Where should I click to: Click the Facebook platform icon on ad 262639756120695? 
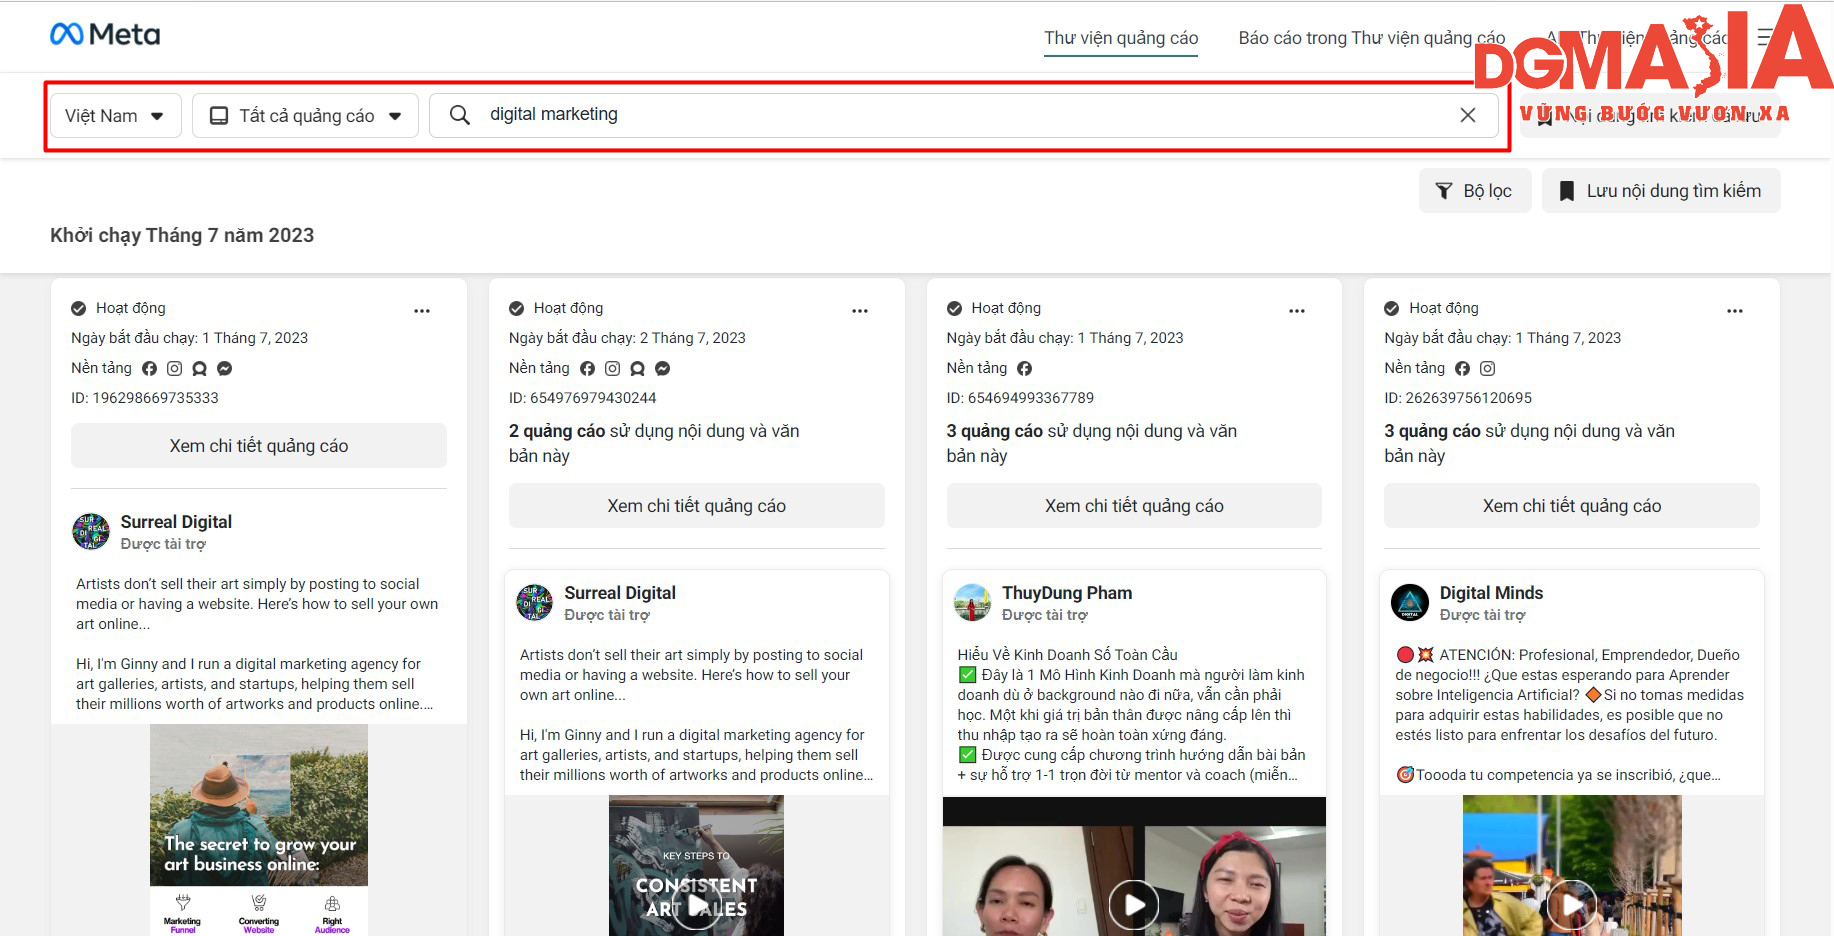click(x=1463, y=369)
